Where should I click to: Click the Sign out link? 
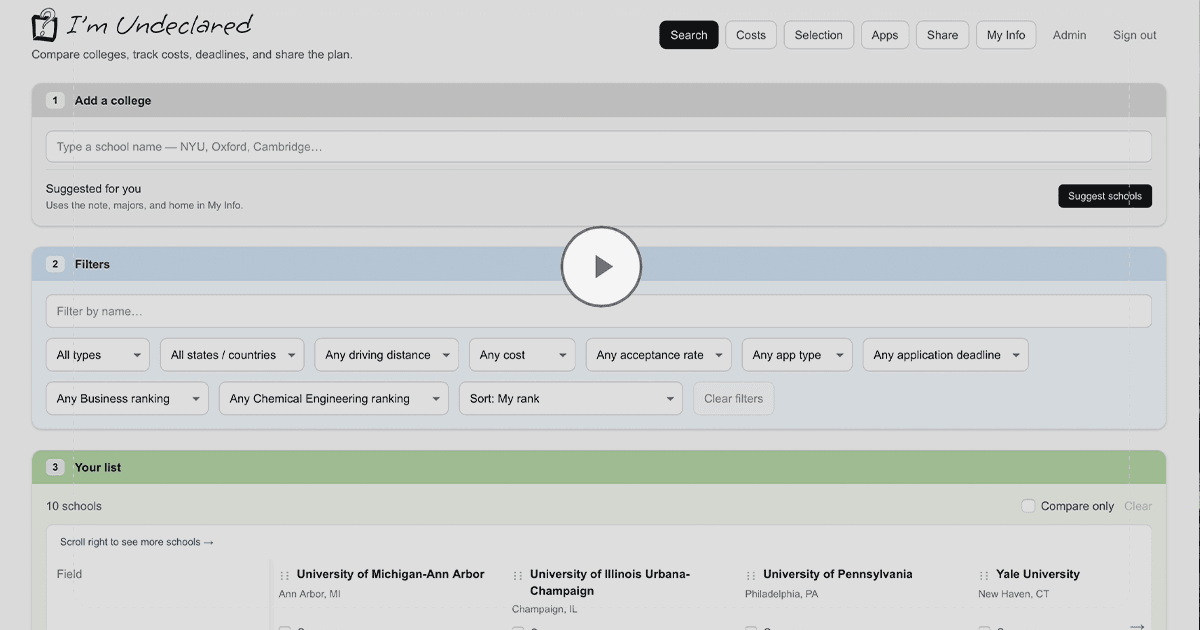1135,35
